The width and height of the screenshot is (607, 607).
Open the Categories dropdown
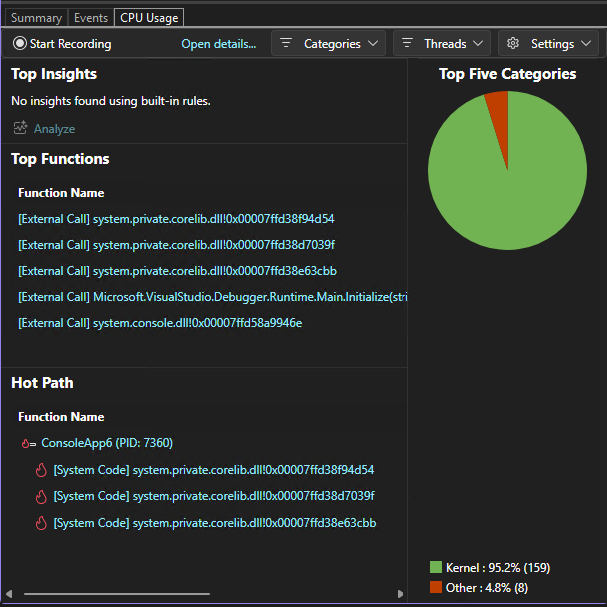[329, 44]
